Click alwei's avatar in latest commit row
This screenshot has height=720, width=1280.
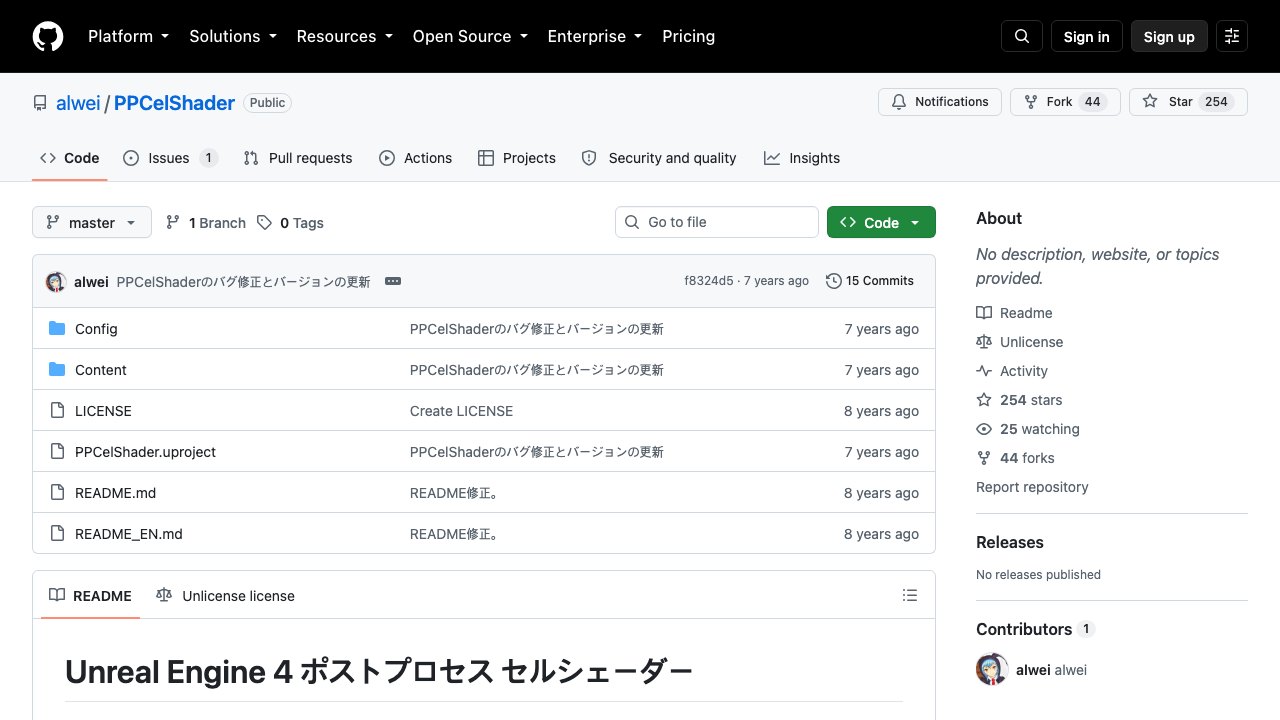(56, 281)
